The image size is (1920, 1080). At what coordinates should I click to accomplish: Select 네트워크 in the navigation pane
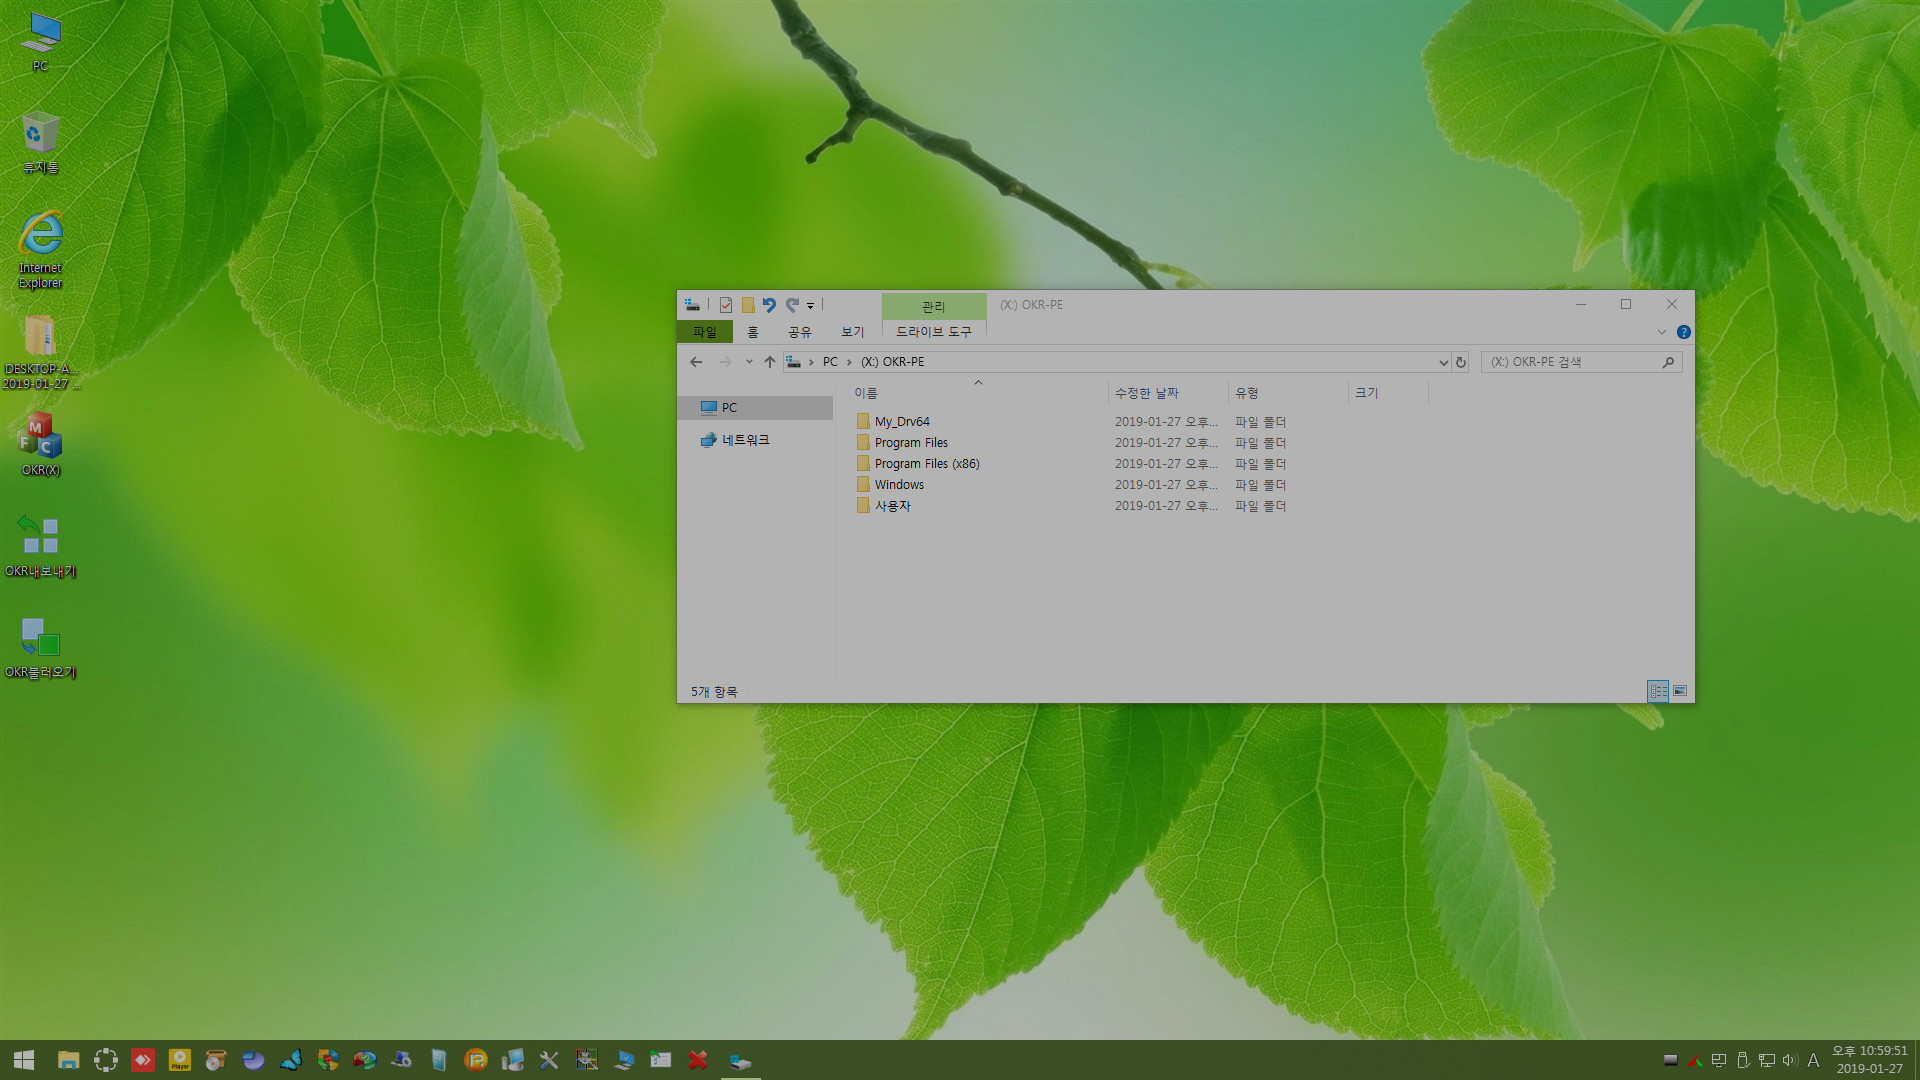pyautogui.click(x=745, y=440)
